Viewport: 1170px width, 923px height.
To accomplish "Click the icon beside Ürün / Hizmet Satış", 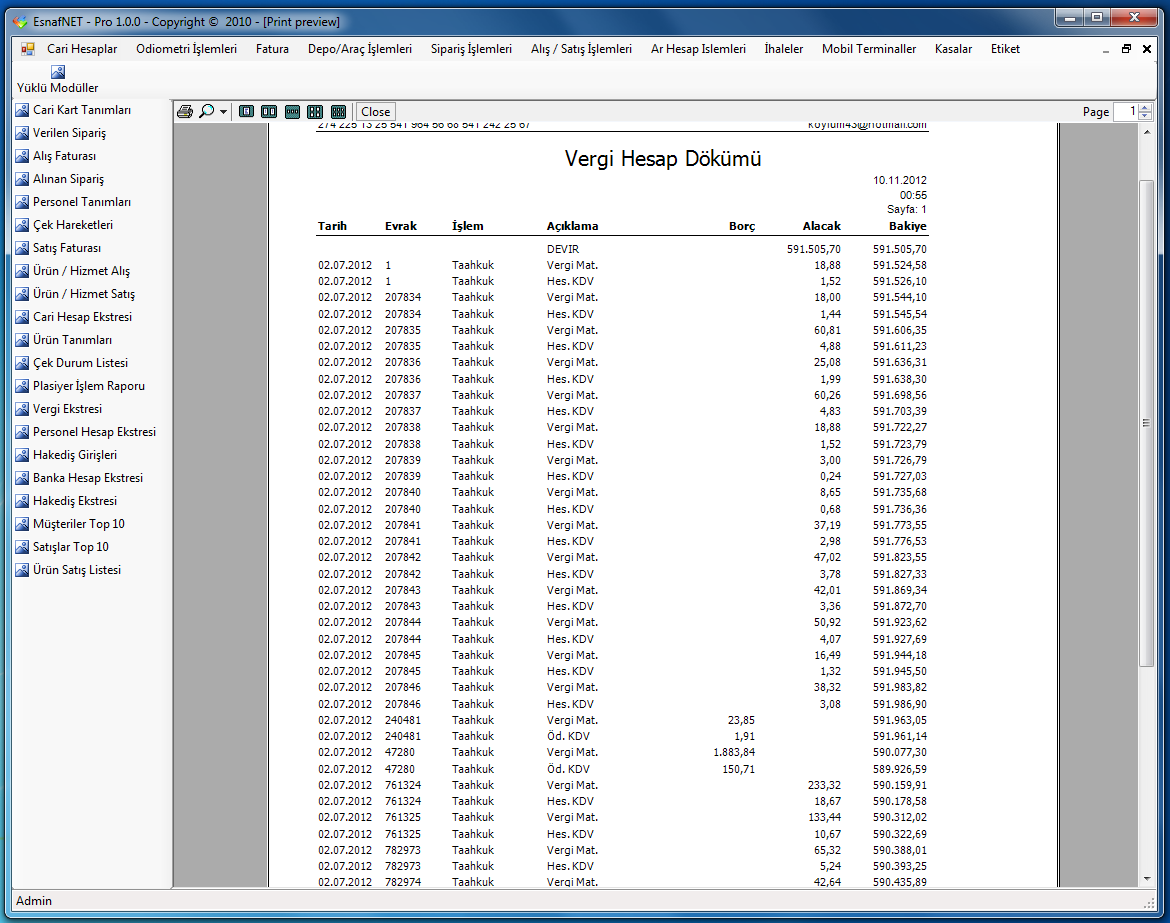I will (22, 295).
